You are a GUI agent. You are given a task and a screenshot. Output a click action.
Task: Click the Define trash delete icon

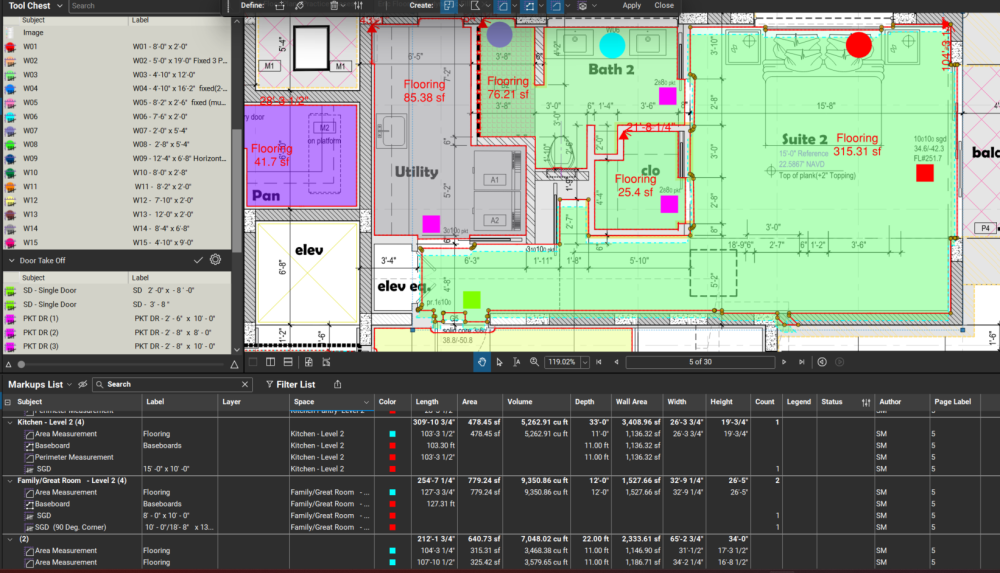334,6
